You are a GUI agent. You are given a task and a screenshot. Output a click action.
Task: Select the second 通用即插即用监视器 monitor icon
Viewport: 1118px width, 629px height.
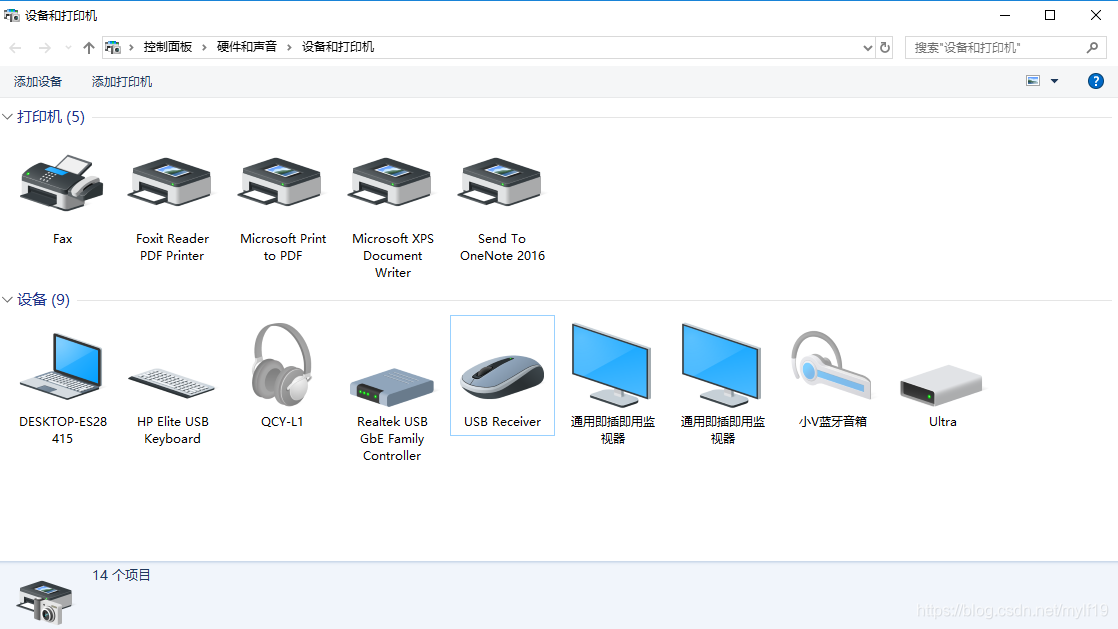click(x=722, y=365)
